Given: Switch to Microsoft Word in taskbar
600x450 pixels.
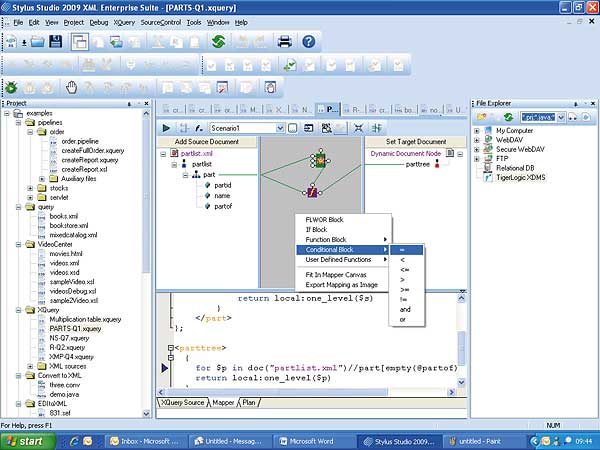Looking at the screenshot, I should click(x=313, y=441).
